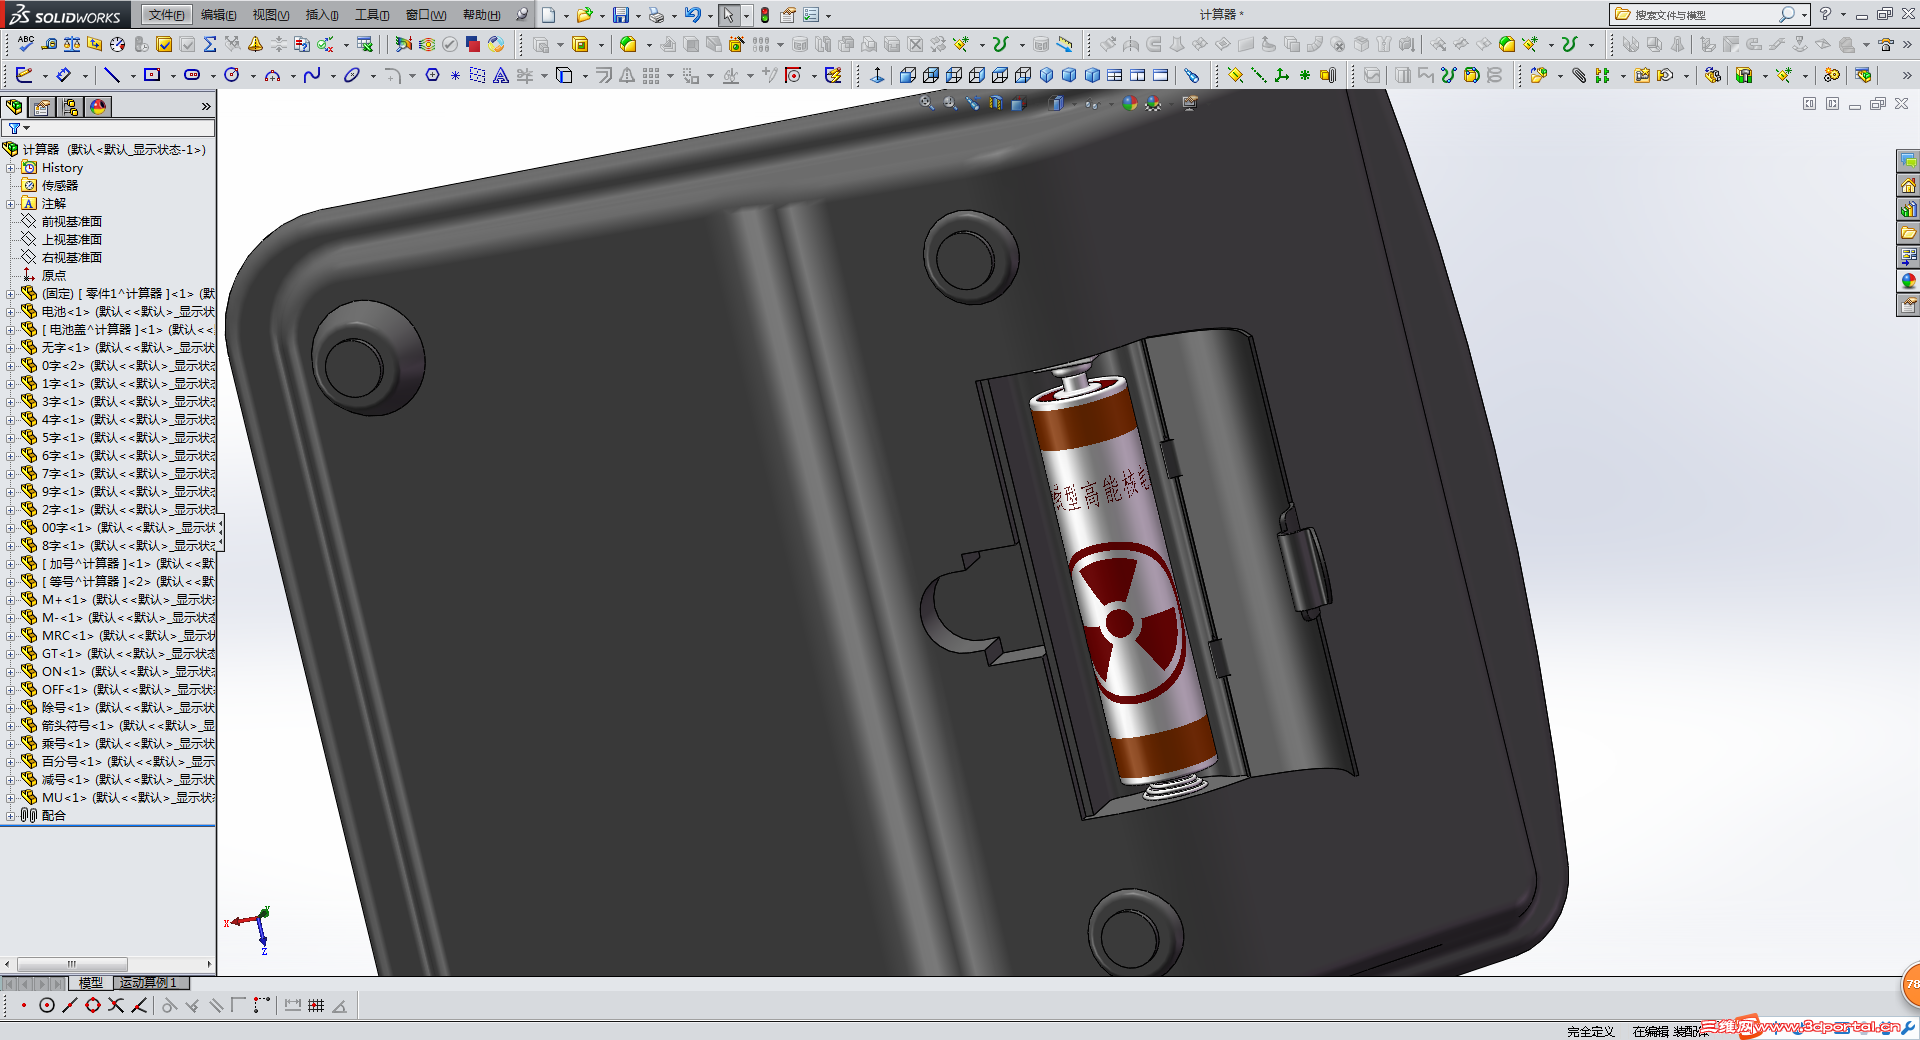Open the Line tool dropdown arrow

[131, 76]
